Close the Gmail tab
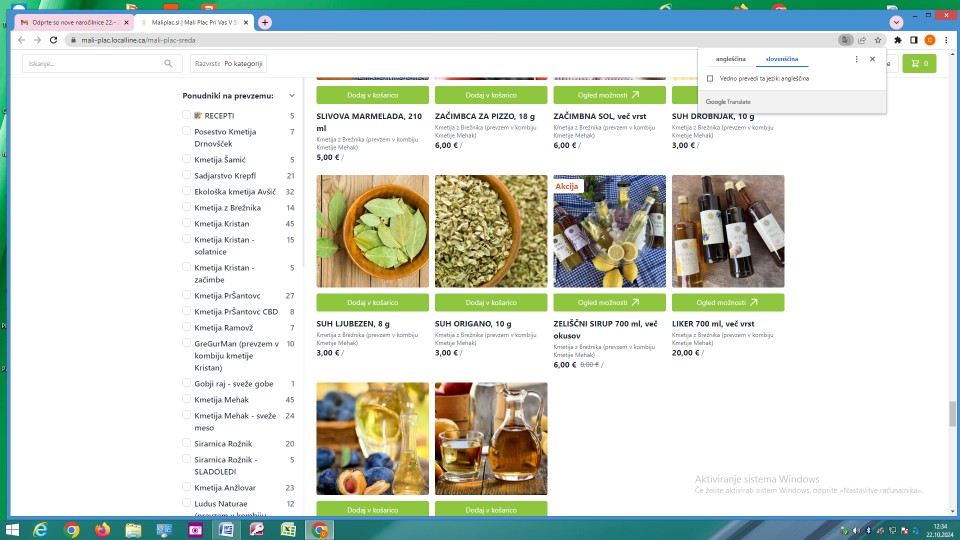This screenshot has height=540, width=960. click(126, 22)
